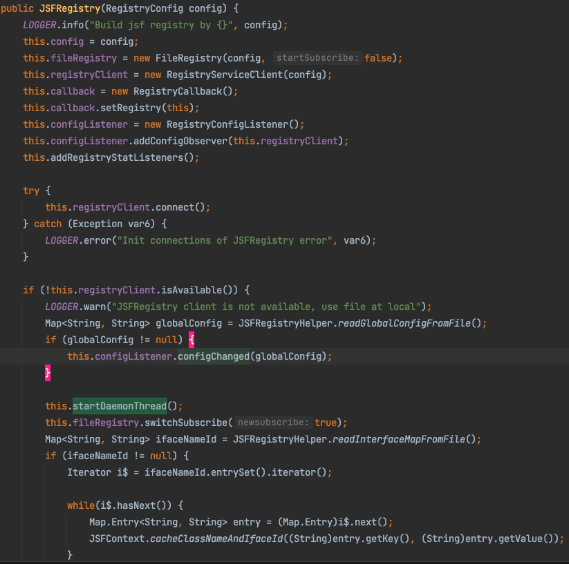The height and width of the screenshot is (564, 569).
Task: Click the iterator() method call
Action: coord(294,473)
